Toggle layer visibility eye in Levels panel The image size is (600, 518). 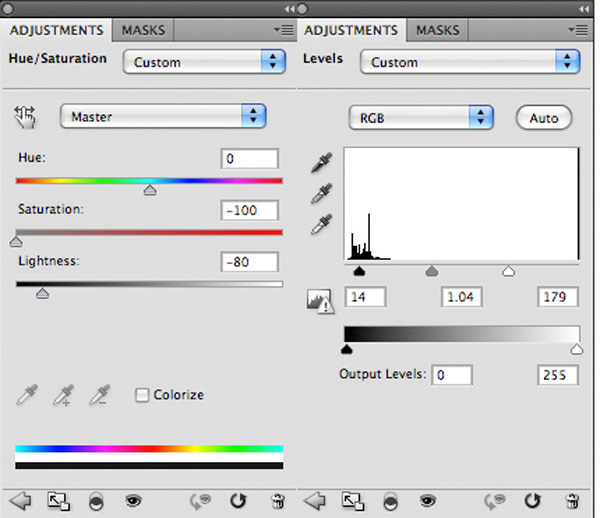[x=428, y=500]
